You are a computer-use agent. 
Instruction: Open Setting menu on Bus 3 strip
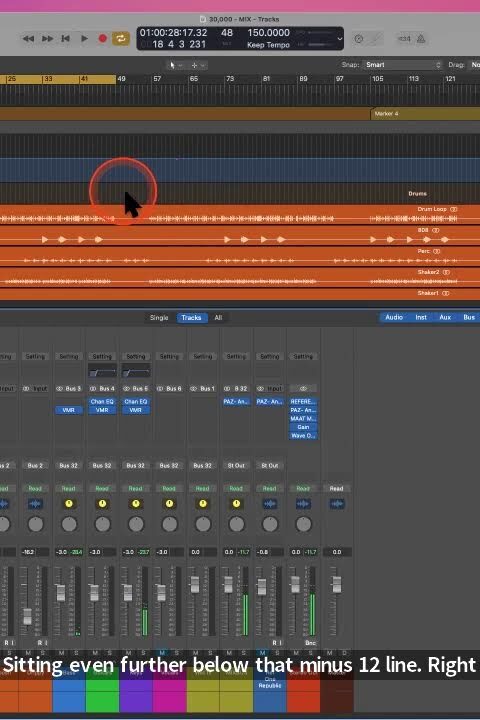point(68,357)
